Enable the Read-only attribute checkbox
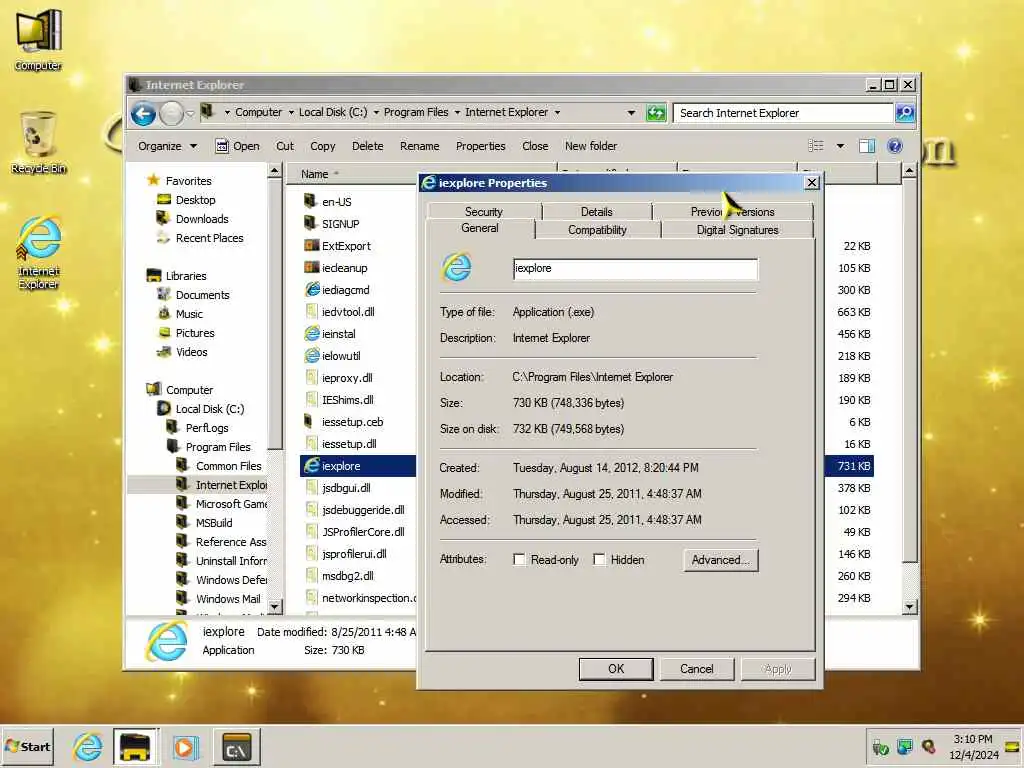The height and width of the screenshot is (768, 1024). (519, 560)
